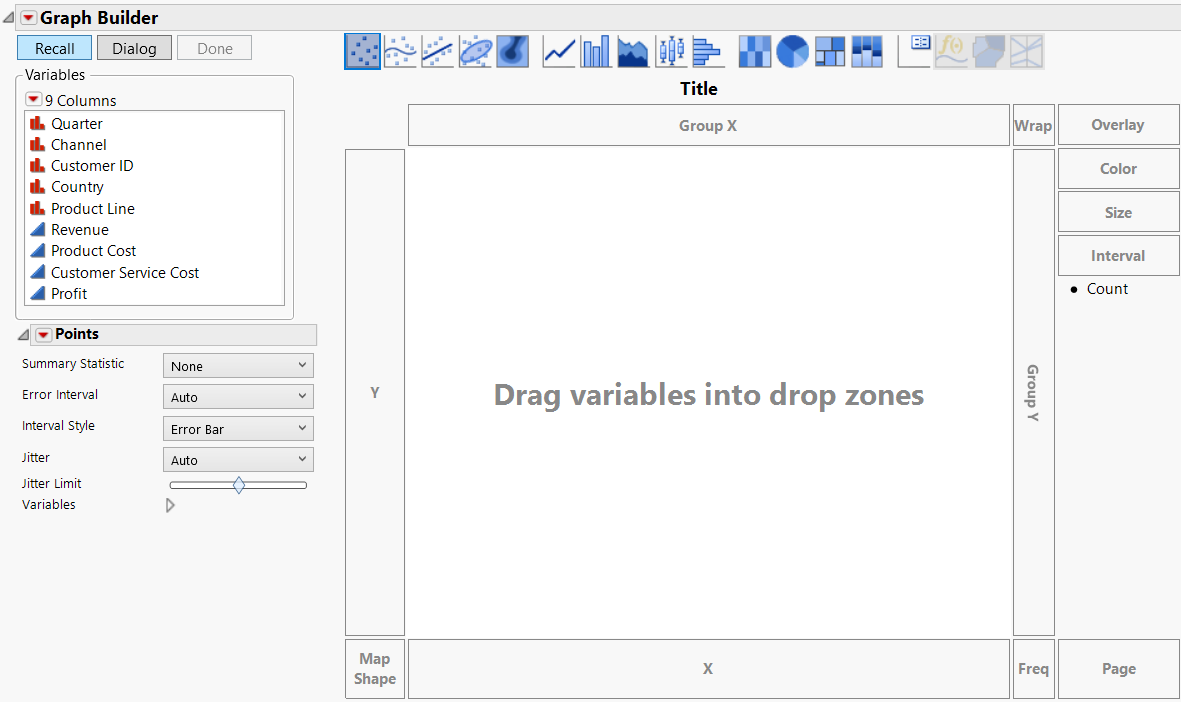Click the Recall button
The width and height of the screenshot is (1181, 702).
tap(54, 47)
